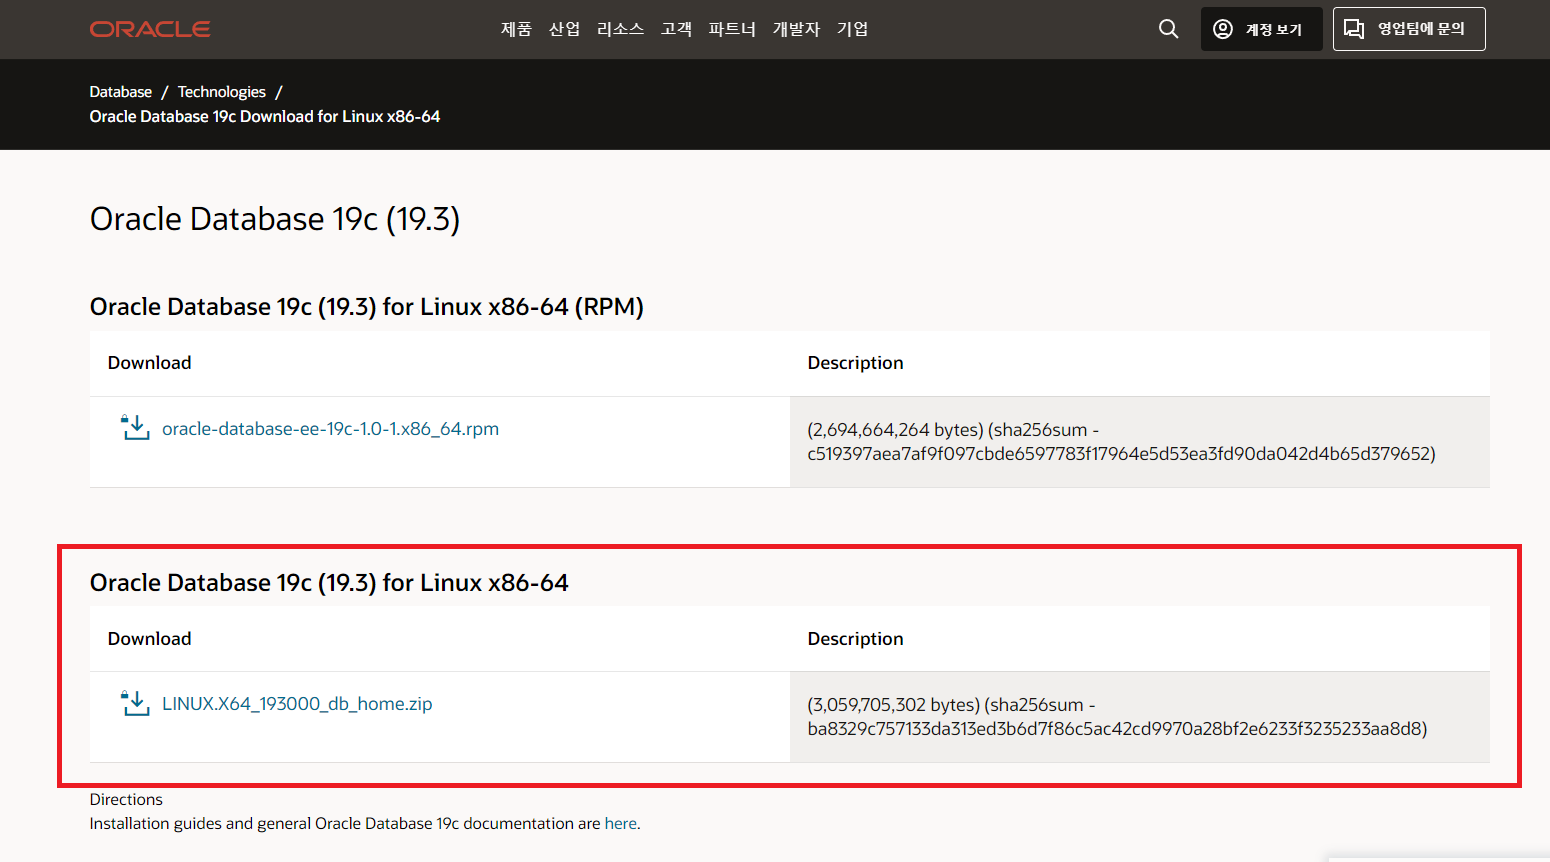Click the 영업팀에 문의 button
The width and height of the screenshot is (1550, 862).
coord(1409,29)
